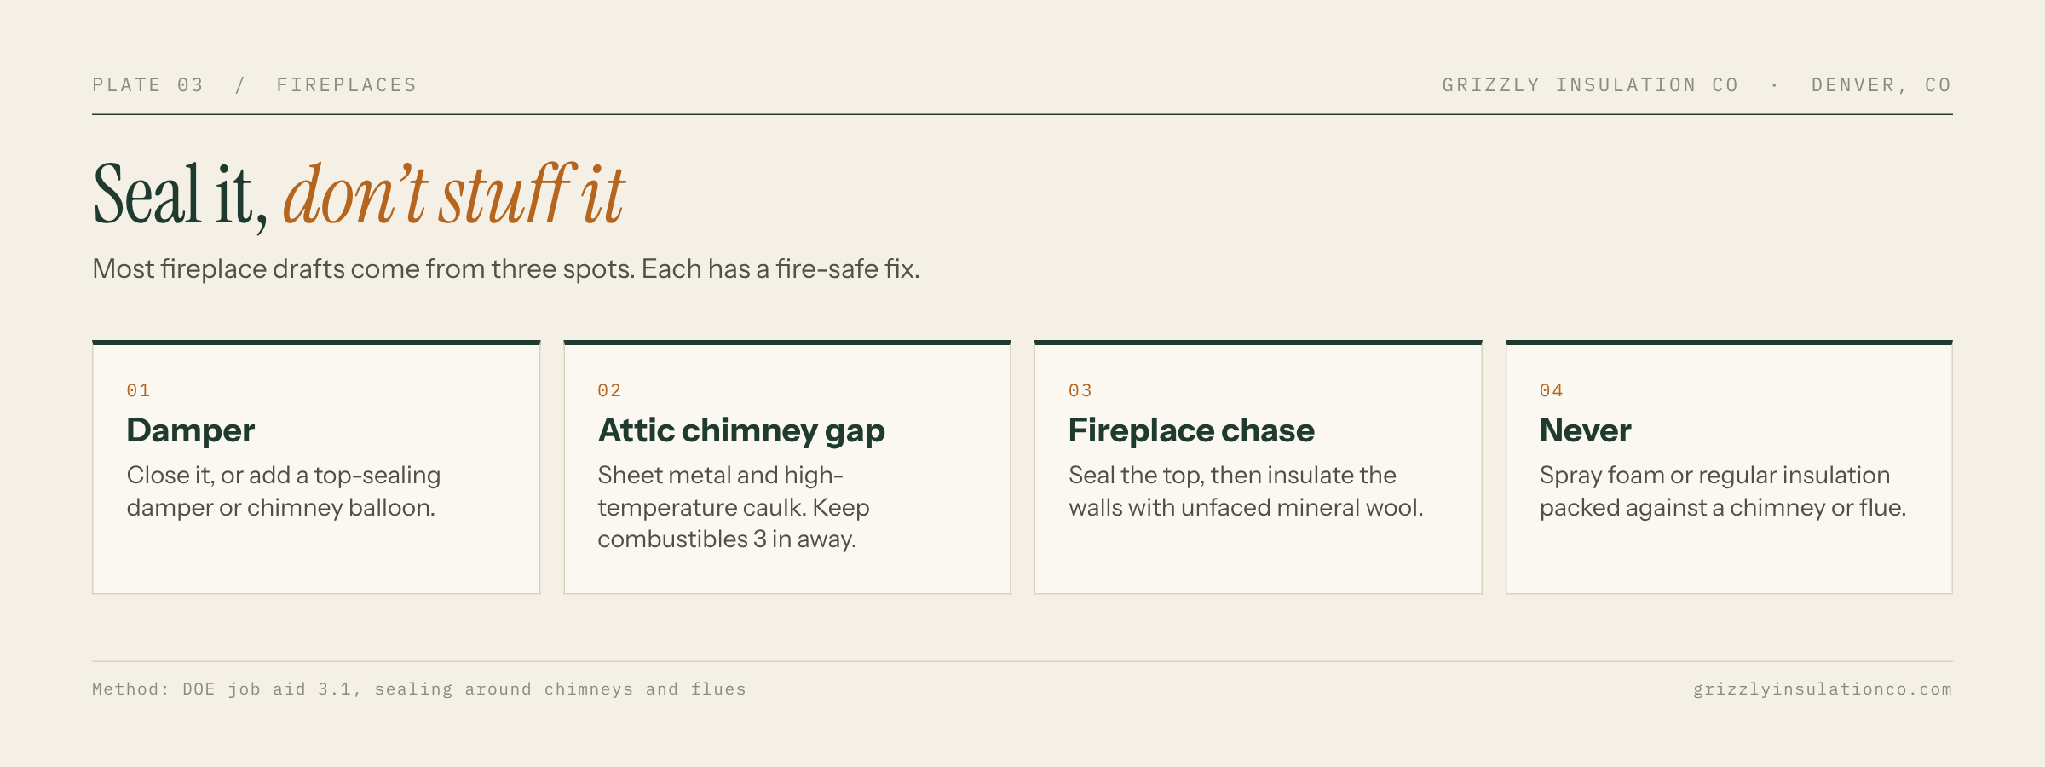Click the spray foam warning description
The height and width of the screenshot is (767, 2045).
coord(1723,491)
